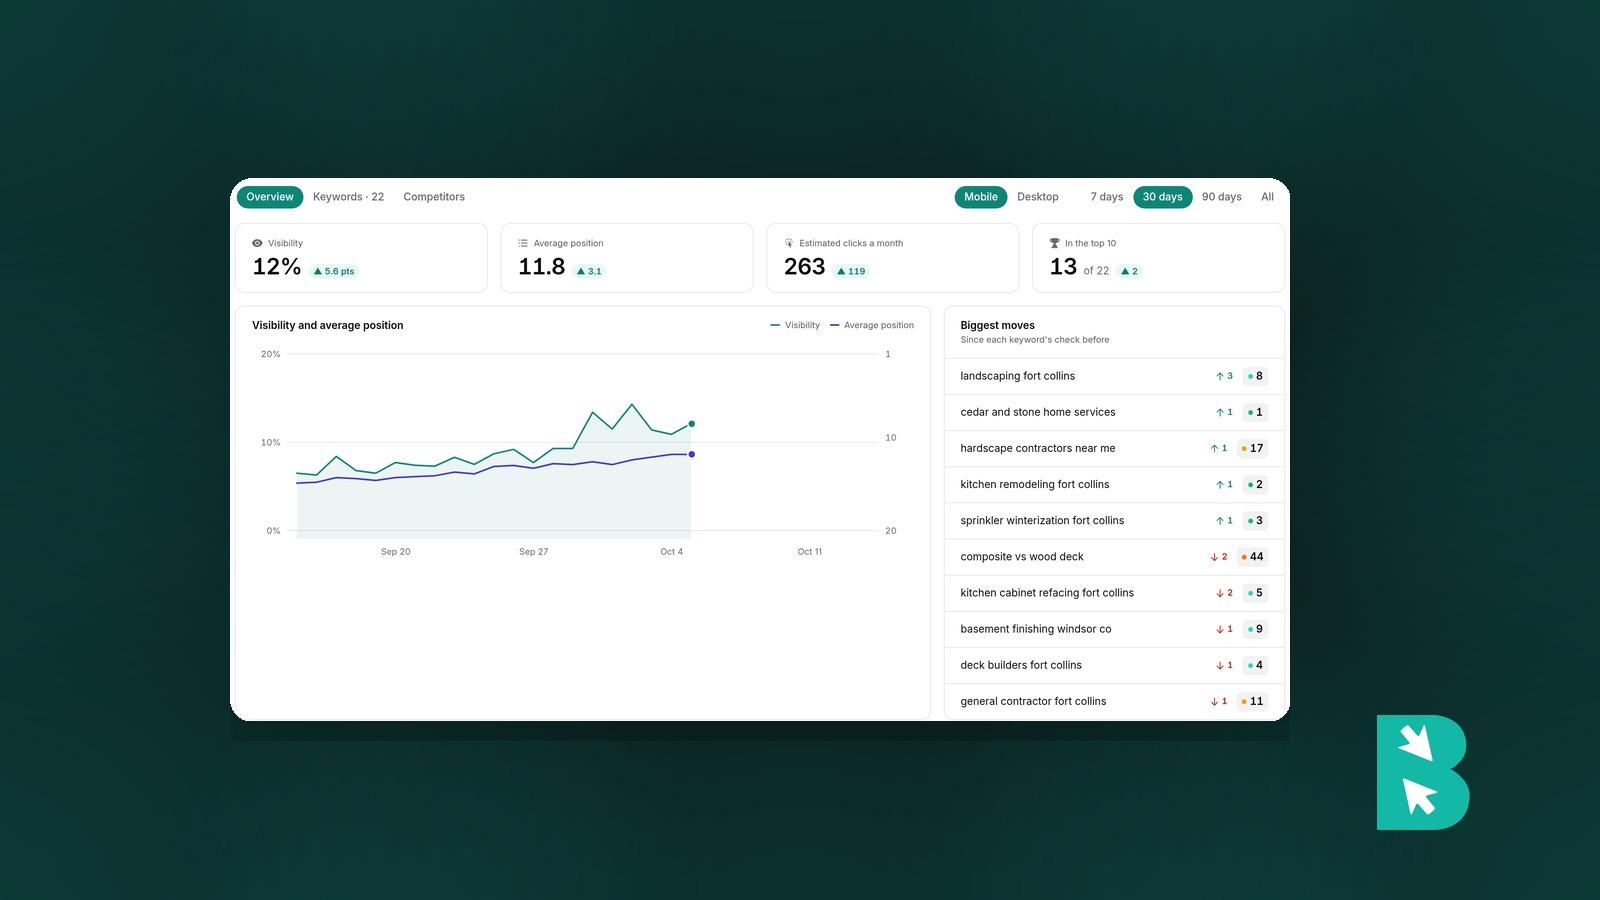Select kitchen cabinet refacing fort collins row
This screenshot has width=1600, height=900.
tap(1114, 593)
